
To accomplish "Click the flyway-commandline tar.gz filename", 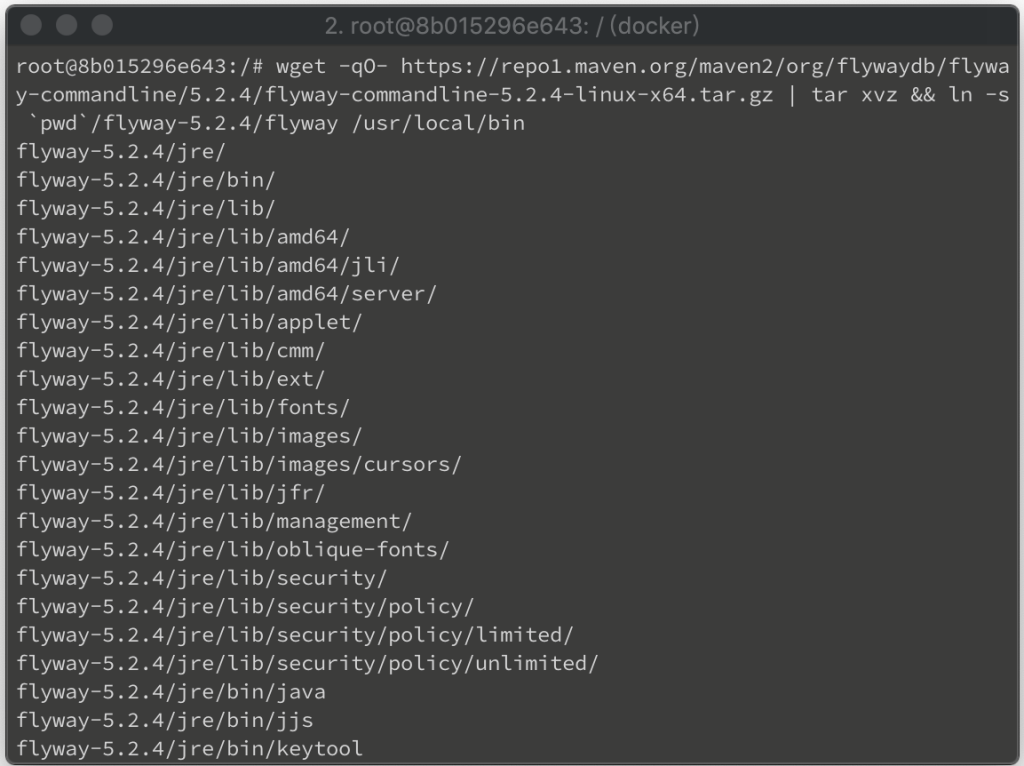I will click(519, 95).
